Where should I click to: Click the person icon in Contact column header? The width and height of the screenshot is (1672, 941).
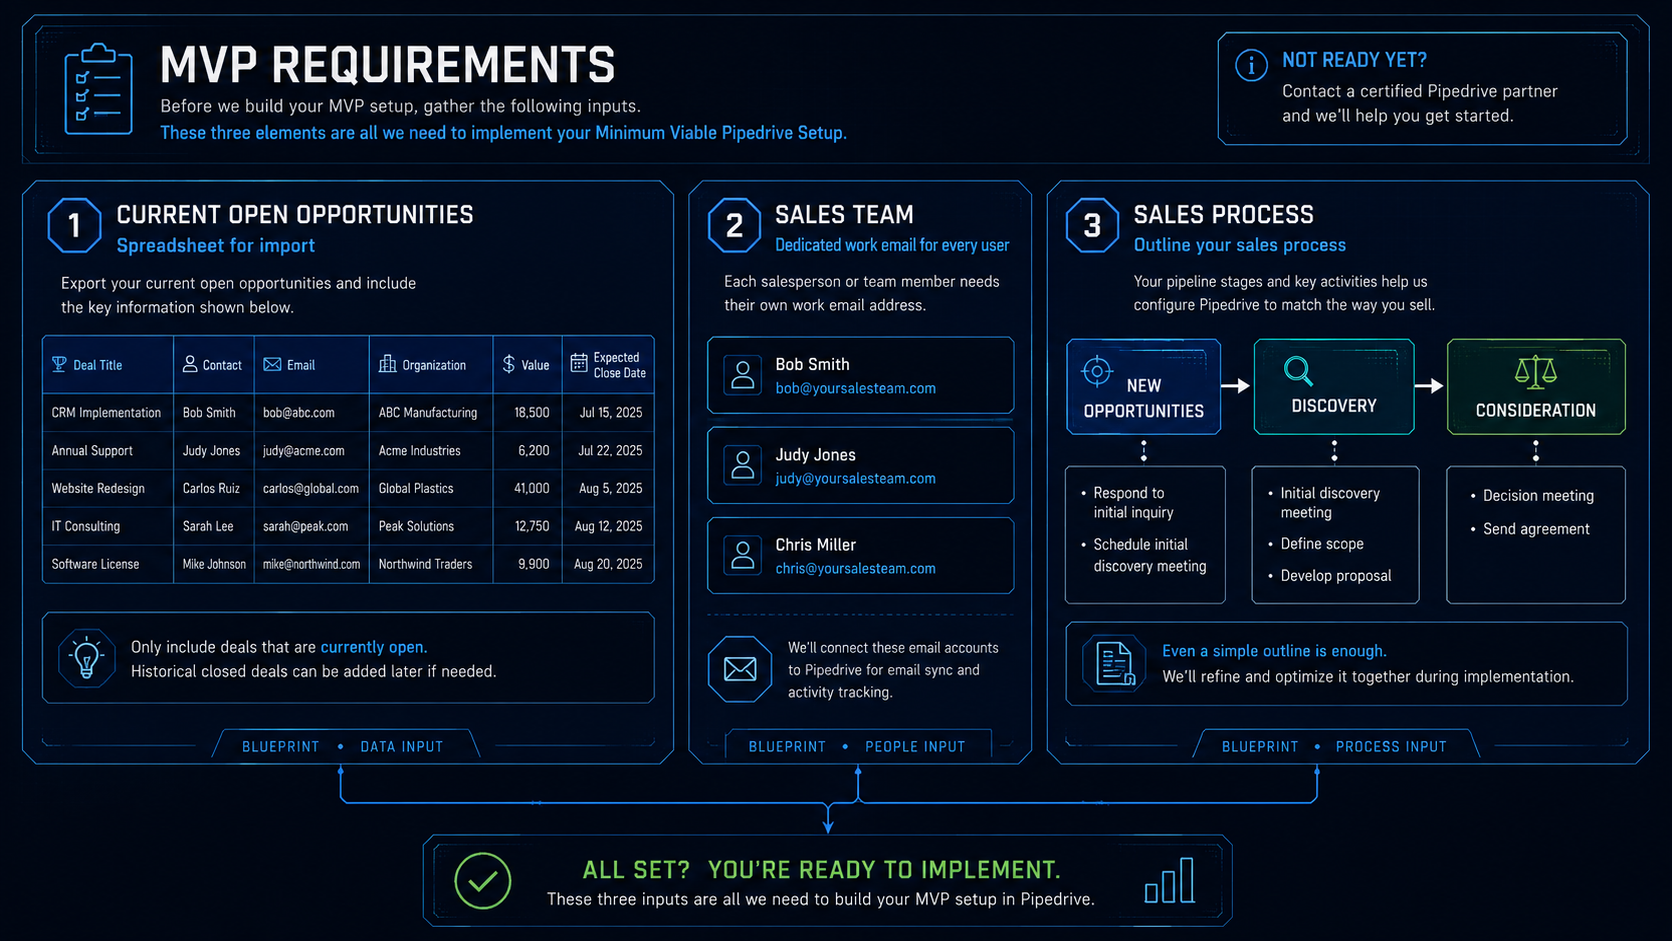click(190, 364)
